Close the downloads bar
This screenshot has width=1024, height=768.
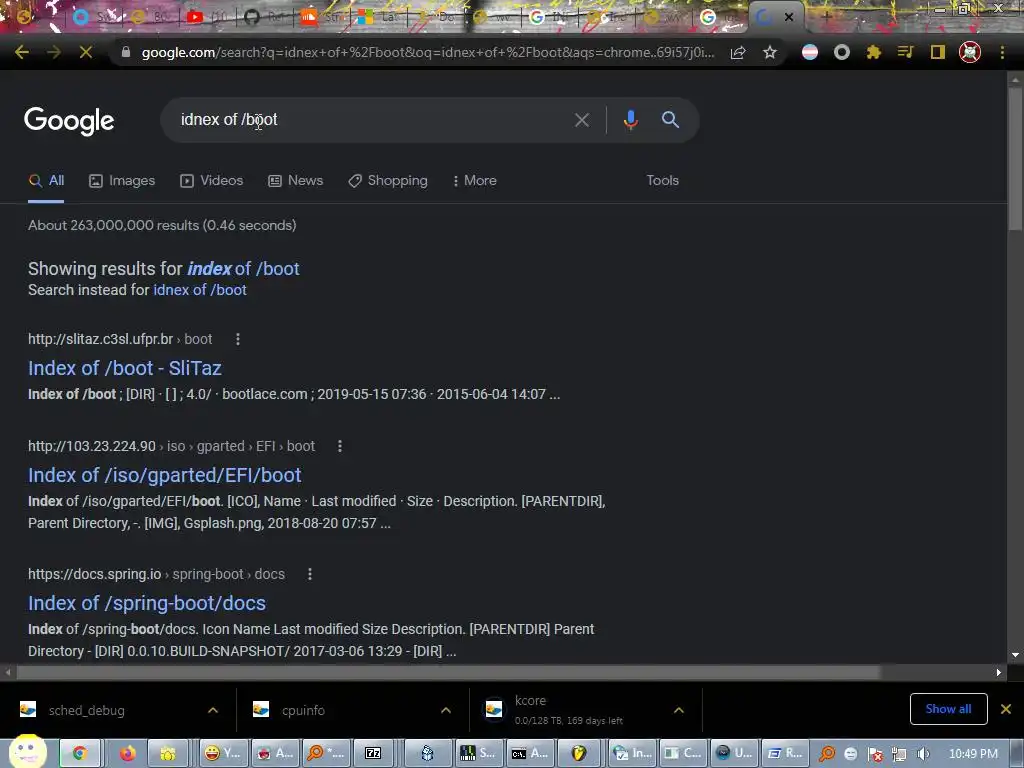pos(1006,709)
